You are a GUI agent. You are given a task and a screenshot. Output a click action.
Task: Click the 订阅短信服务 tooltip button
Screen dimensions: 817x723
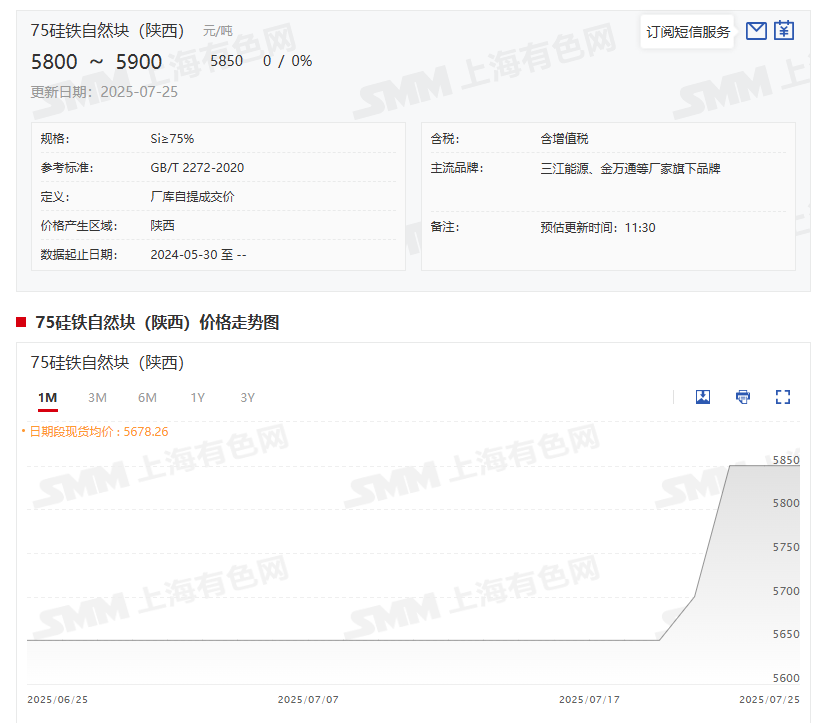click(x=688, y=32)
